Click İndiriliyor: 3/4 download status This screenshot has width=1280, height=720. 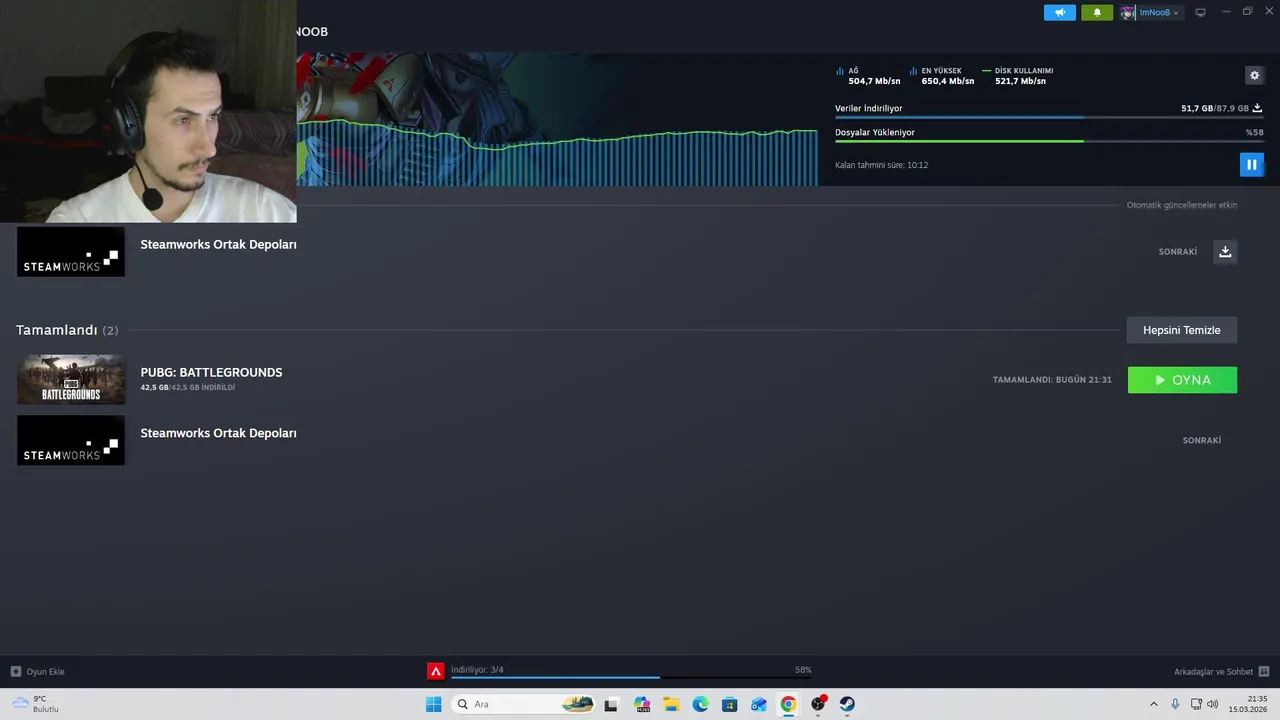(x=477, y=670)
